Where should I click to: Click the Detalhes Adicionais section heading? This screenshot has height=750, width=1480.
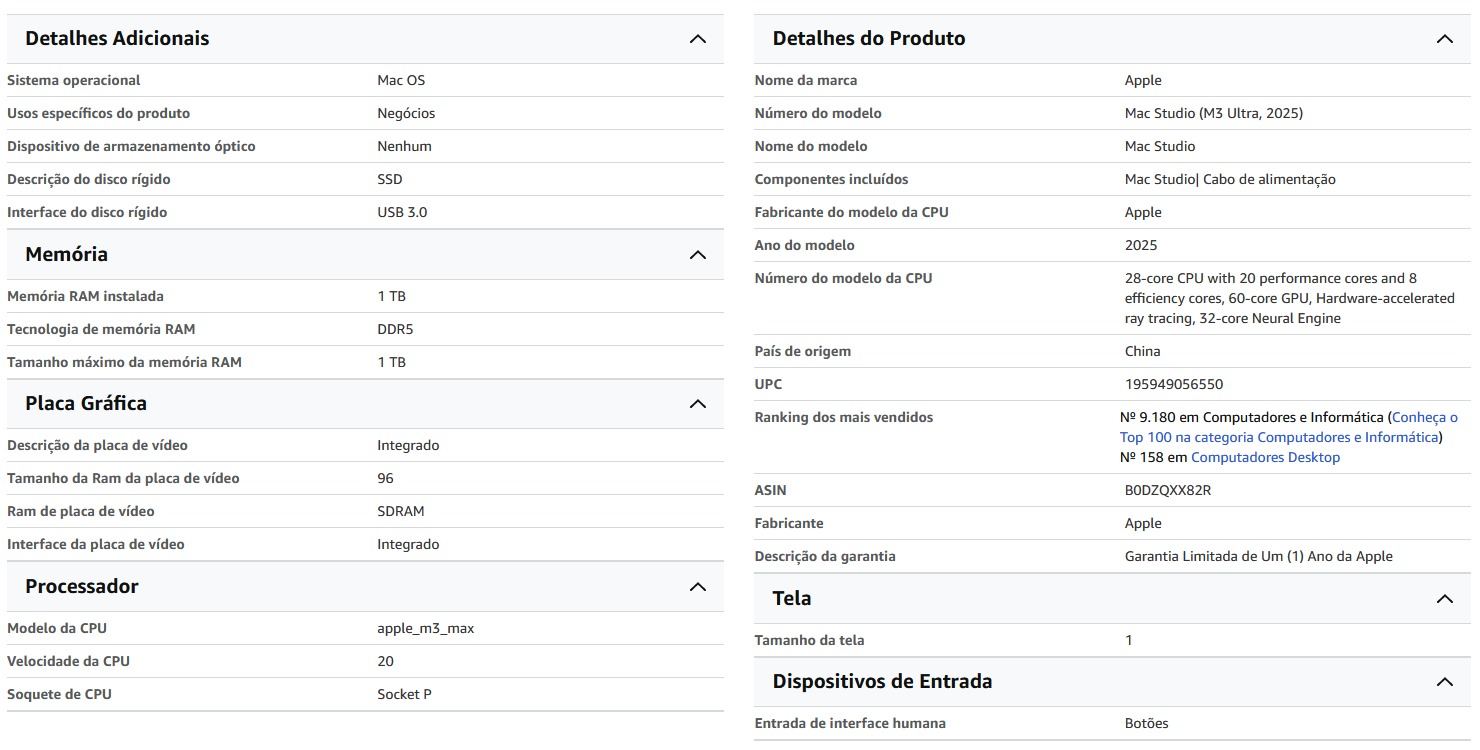click(x=117, y=39)
